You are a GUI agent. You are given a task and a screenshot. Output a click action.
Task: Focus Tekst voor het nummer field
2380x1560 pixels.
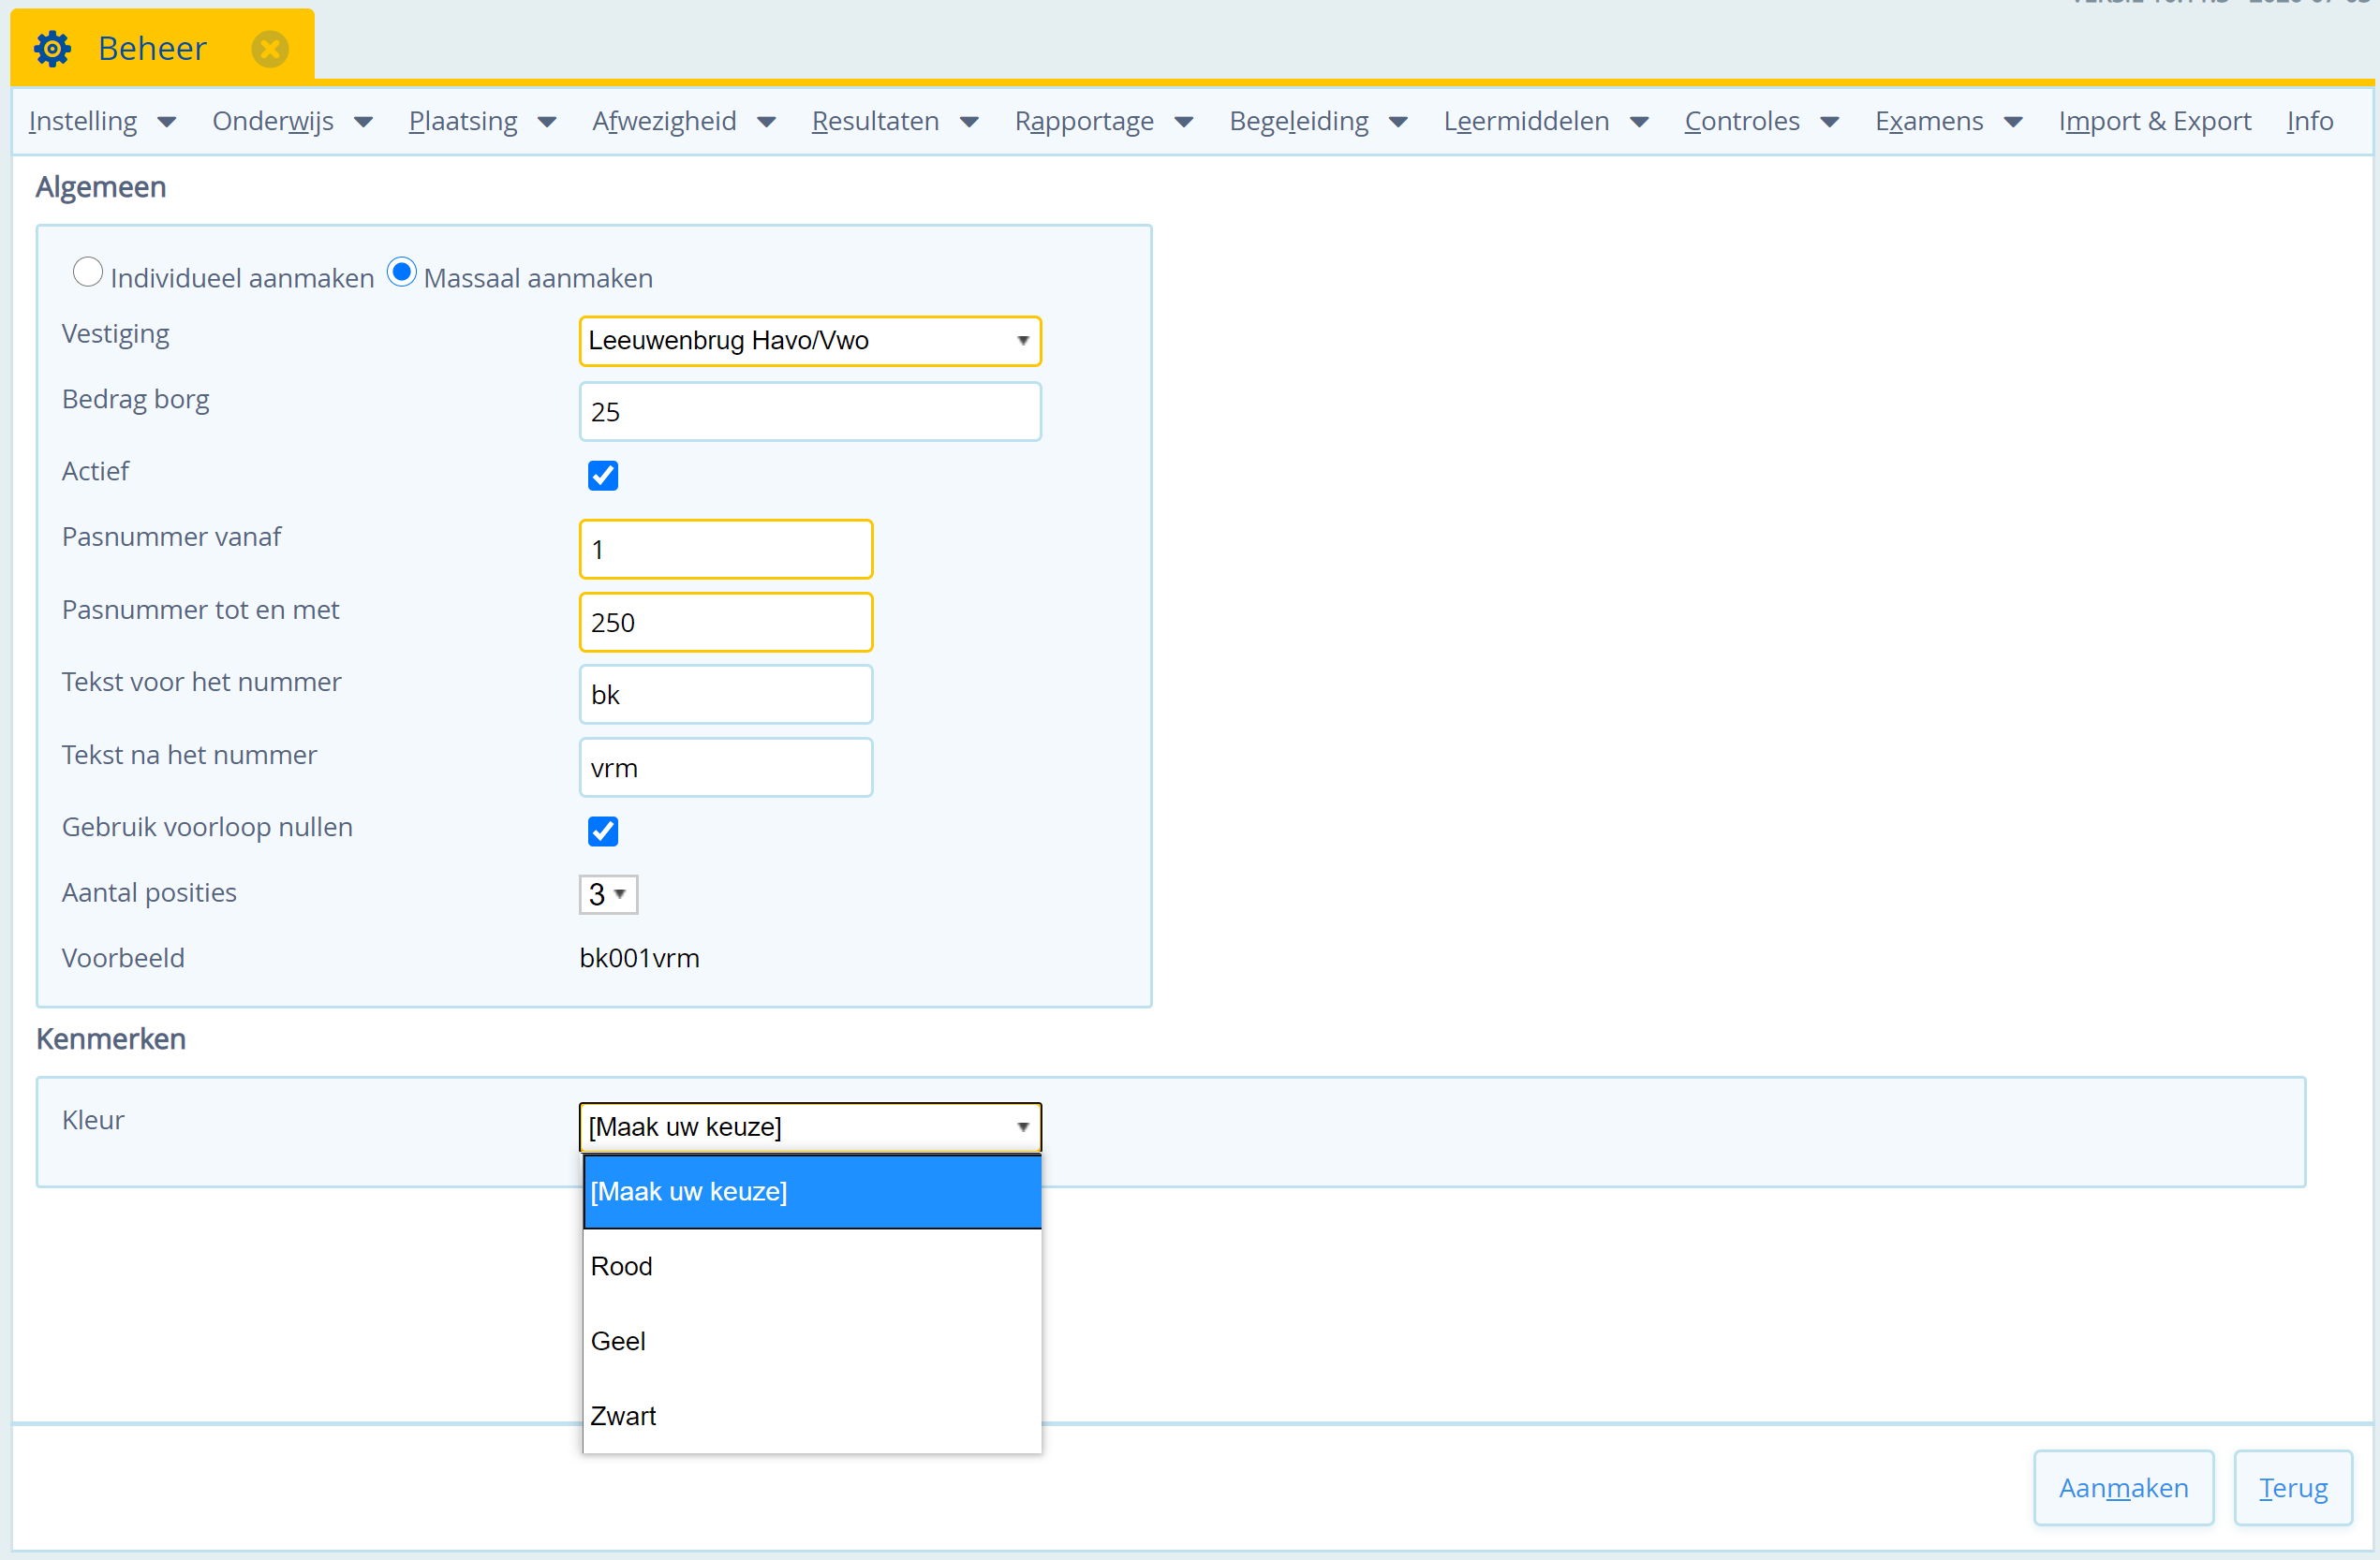tap(726, 695)
